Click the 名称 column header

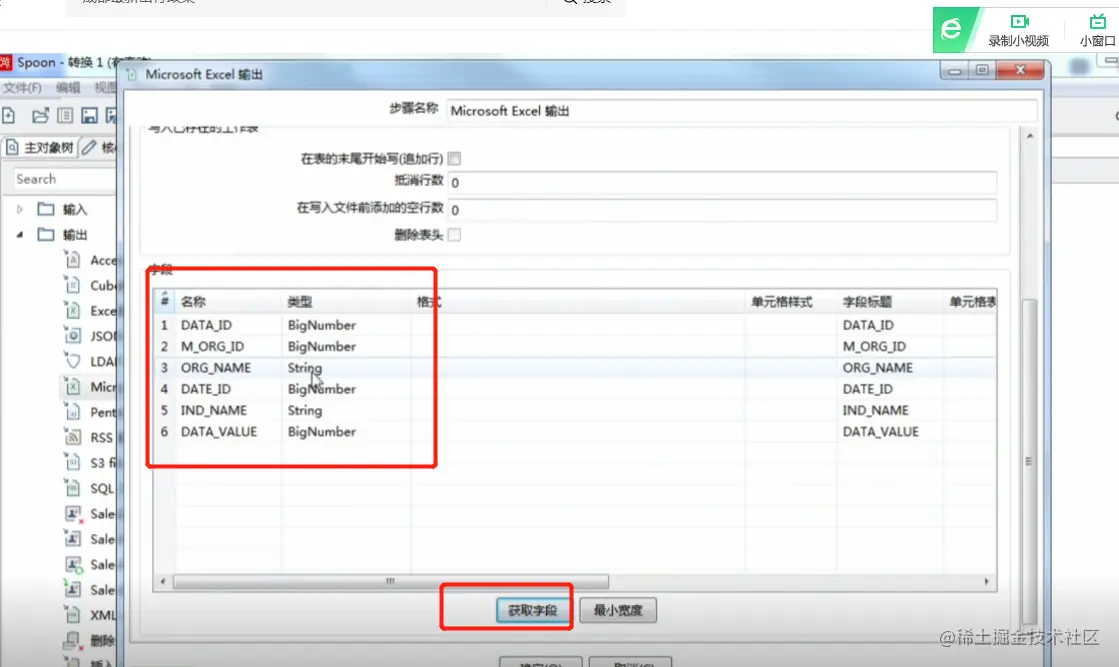(228, 302)
